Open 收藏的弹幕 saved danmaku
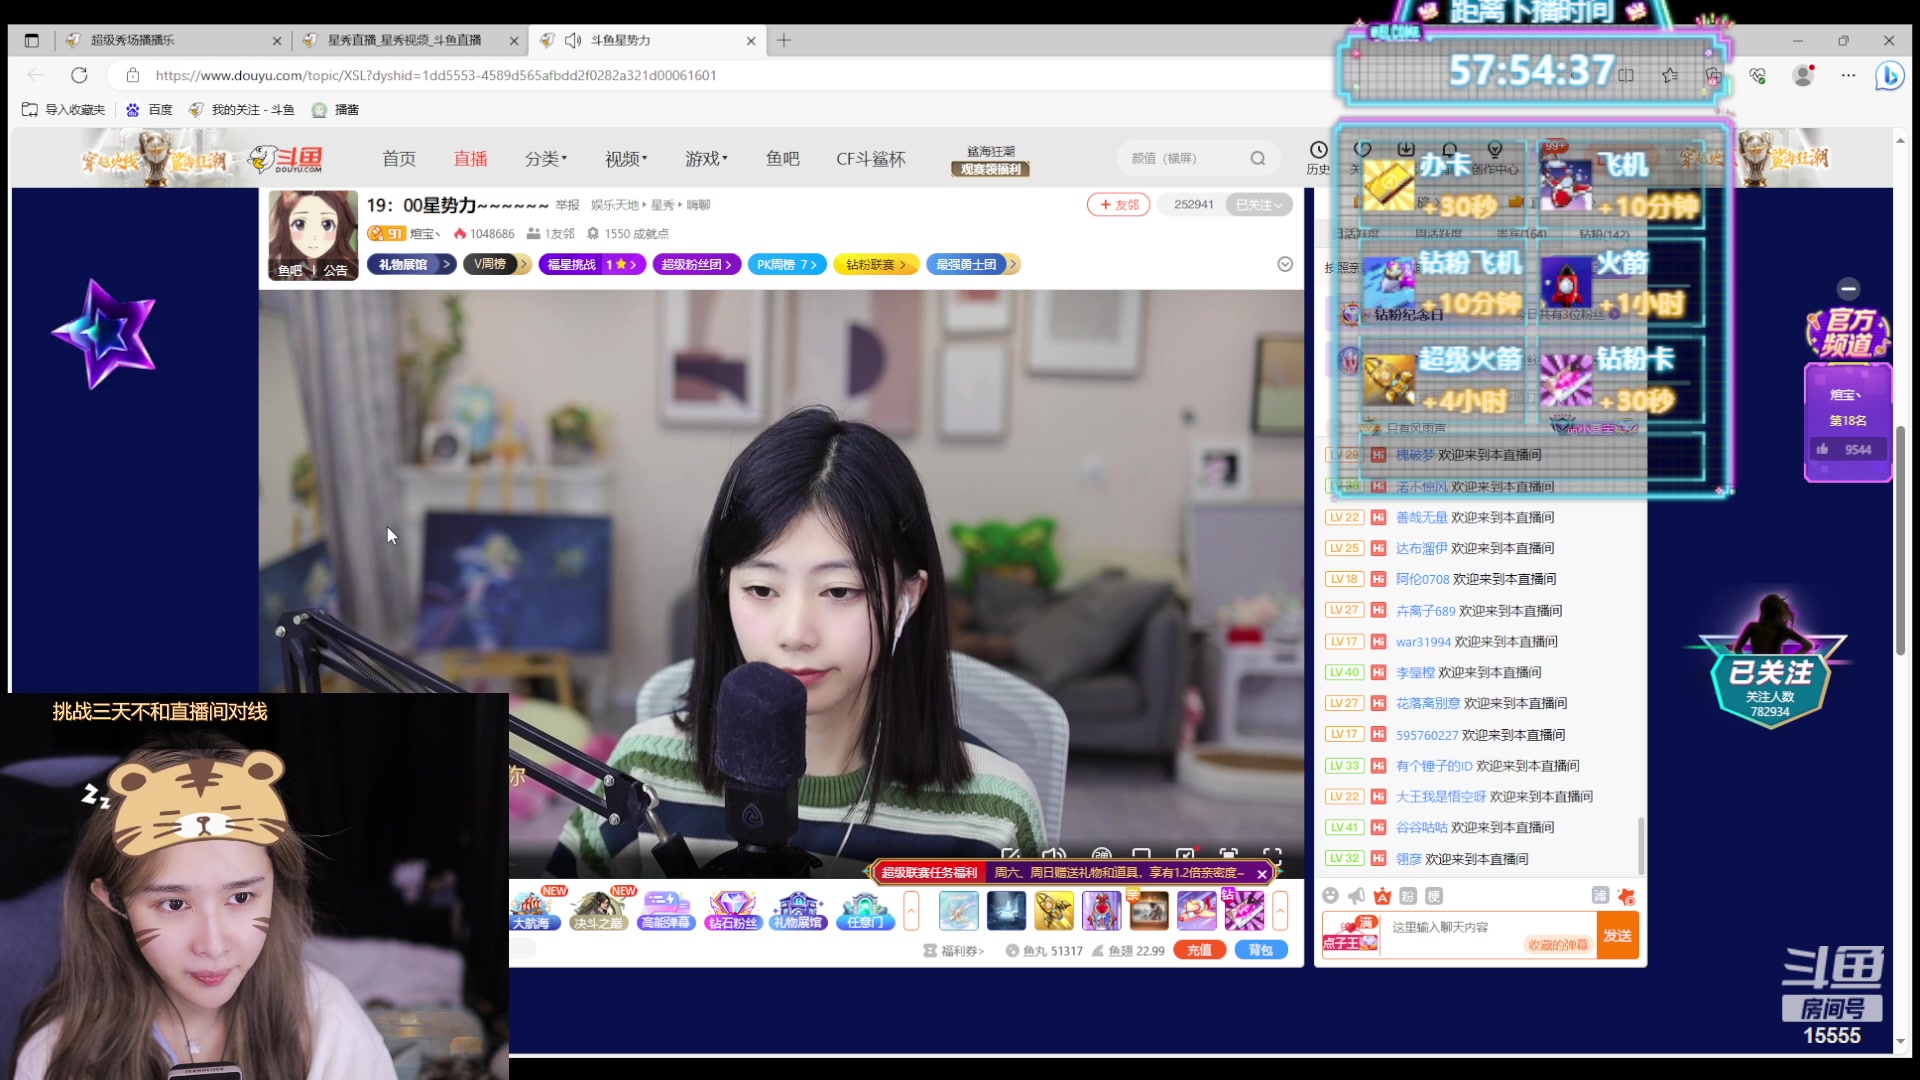1920x1080 pixels. click(1557, 945)
